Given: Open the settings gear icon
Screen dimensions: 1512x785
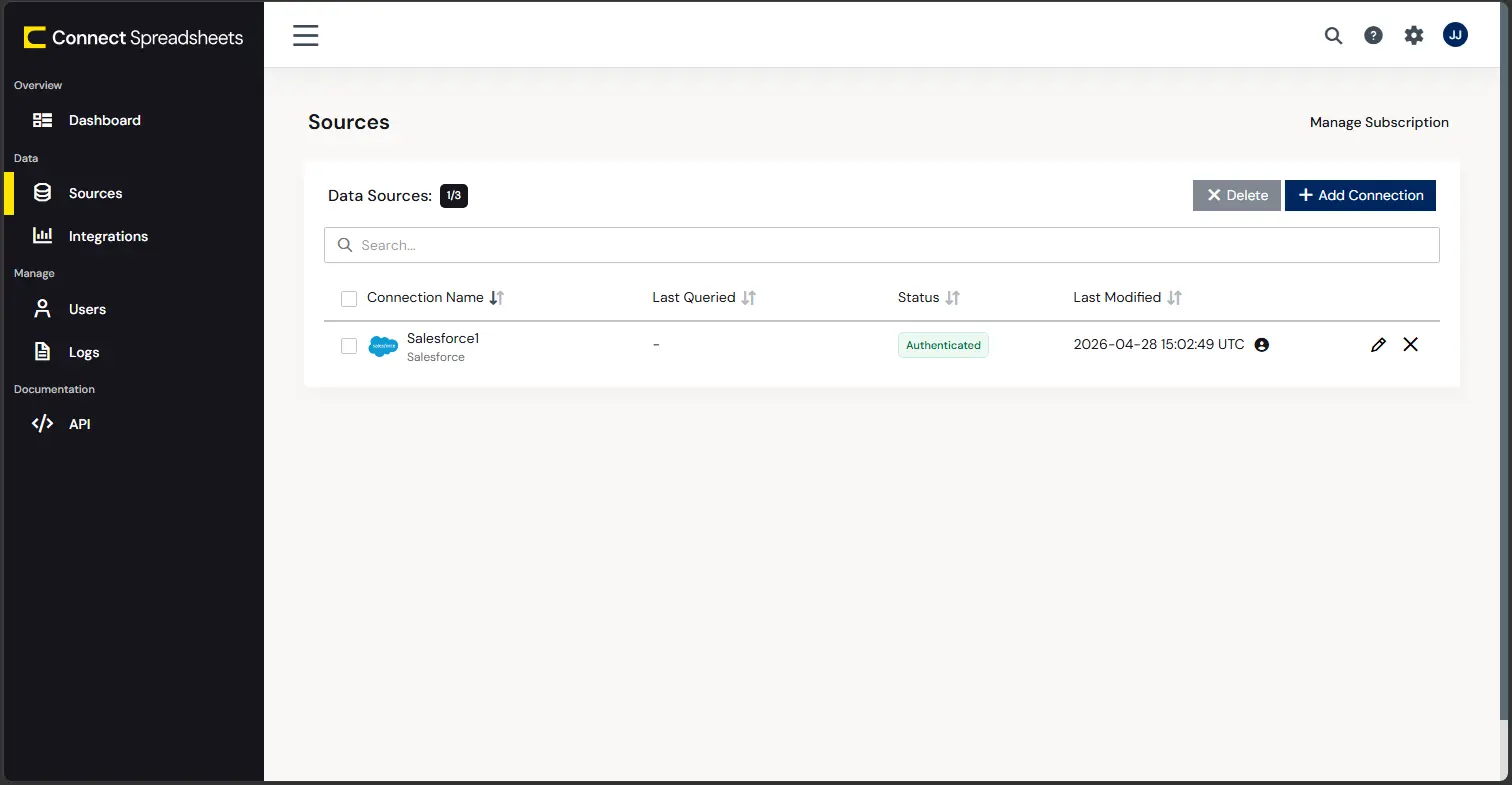Looking at the screenshot, I should point(1414,36).
